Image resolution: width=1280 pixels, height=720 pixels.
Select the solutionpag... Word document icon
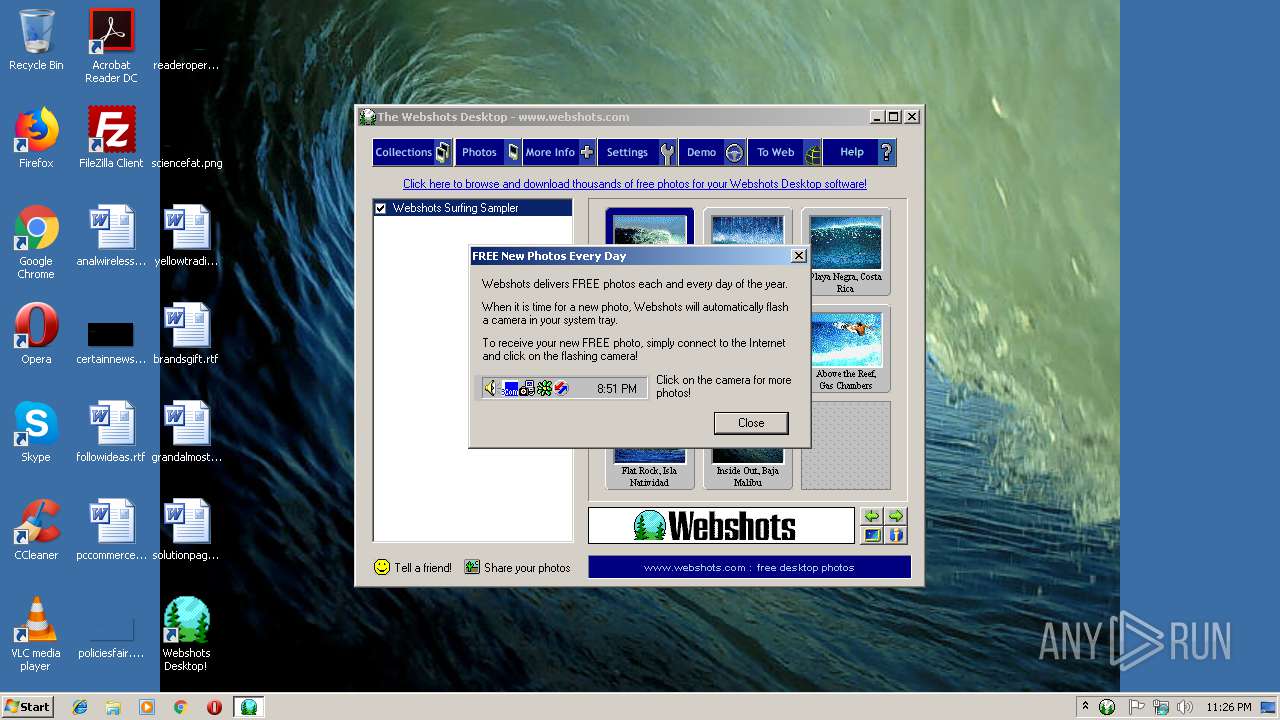click(187, 530)
